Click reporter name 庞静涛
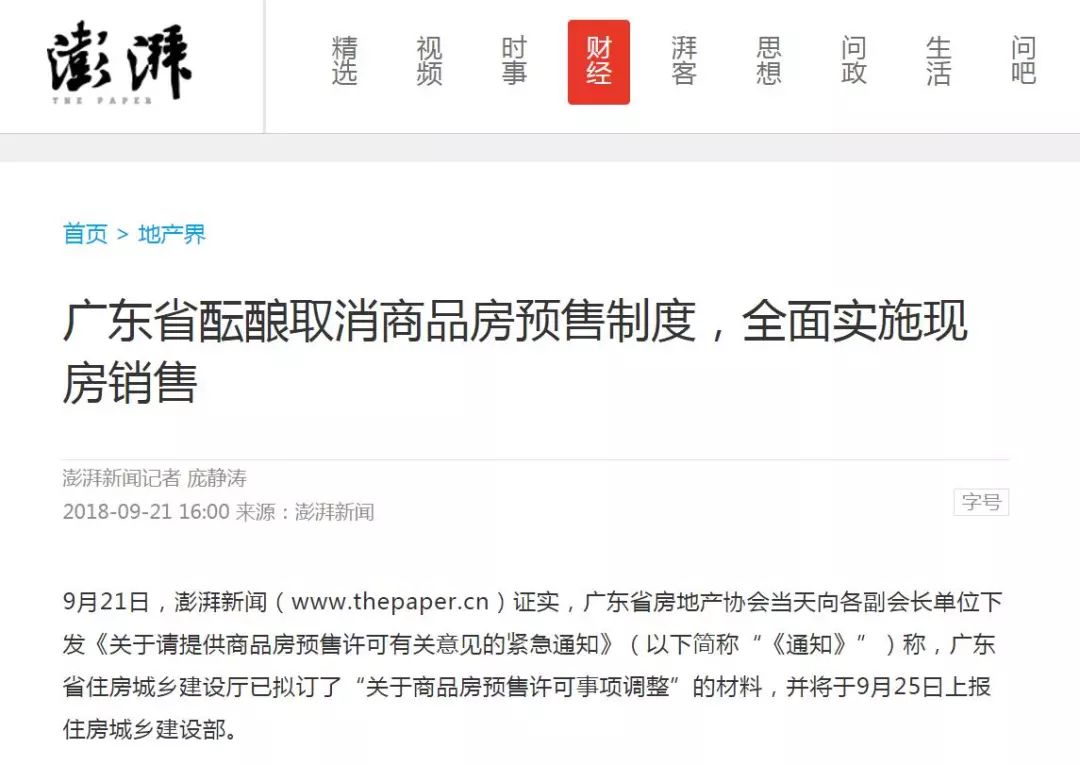Image resolution: width=1080 pixels, height=765 pixels. (217, 478)
